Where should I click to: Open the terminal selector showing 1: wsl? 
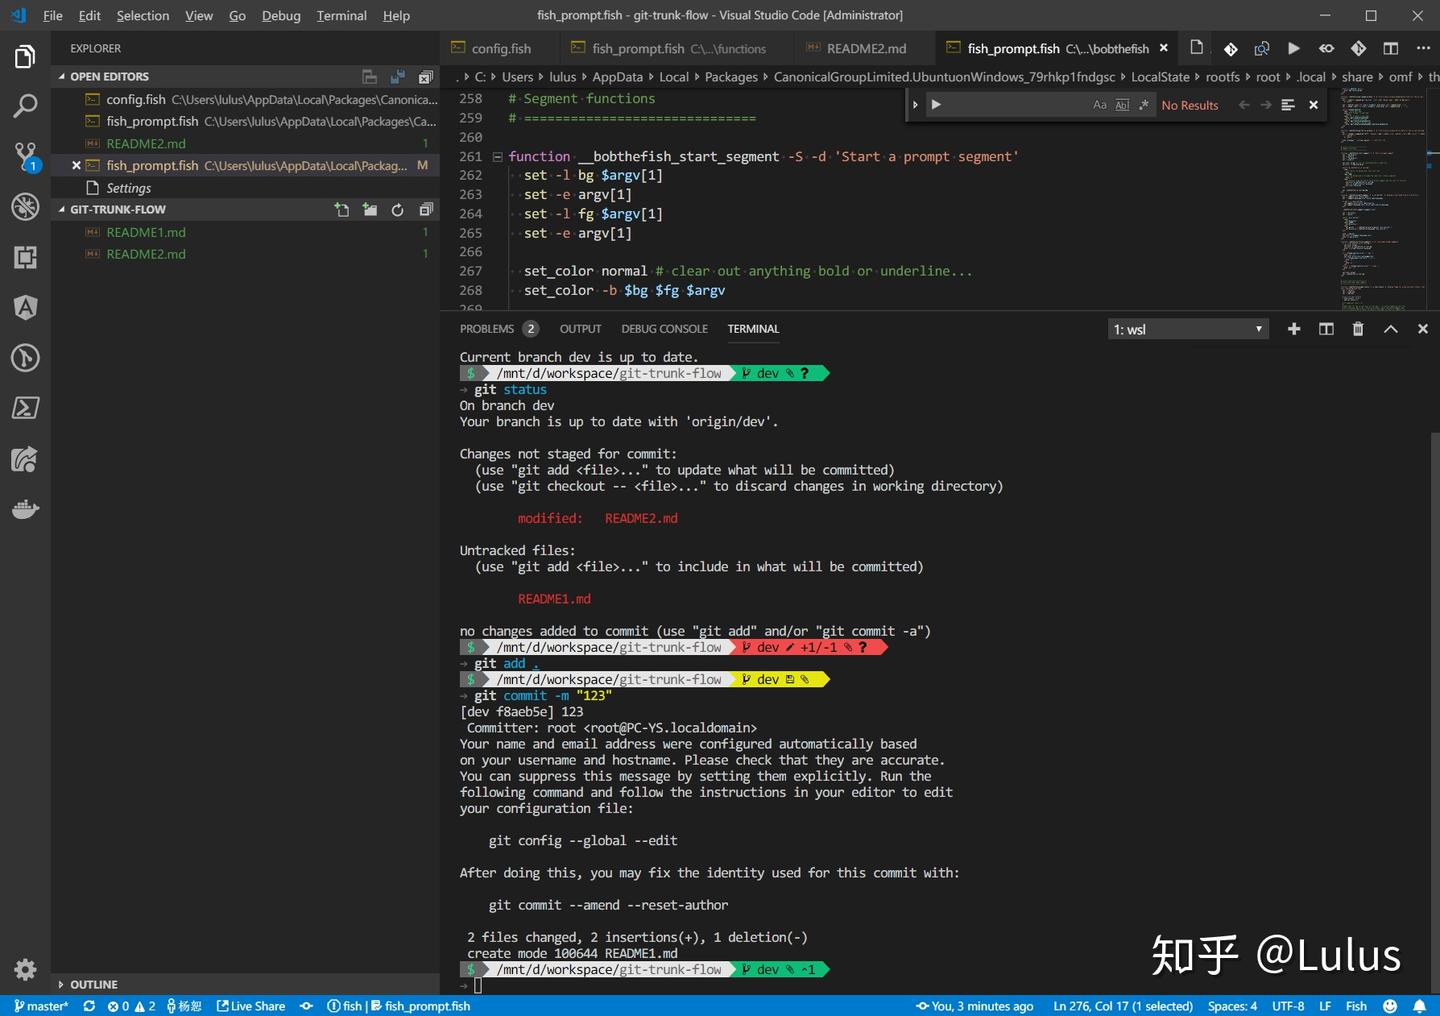pos(1188,328)
